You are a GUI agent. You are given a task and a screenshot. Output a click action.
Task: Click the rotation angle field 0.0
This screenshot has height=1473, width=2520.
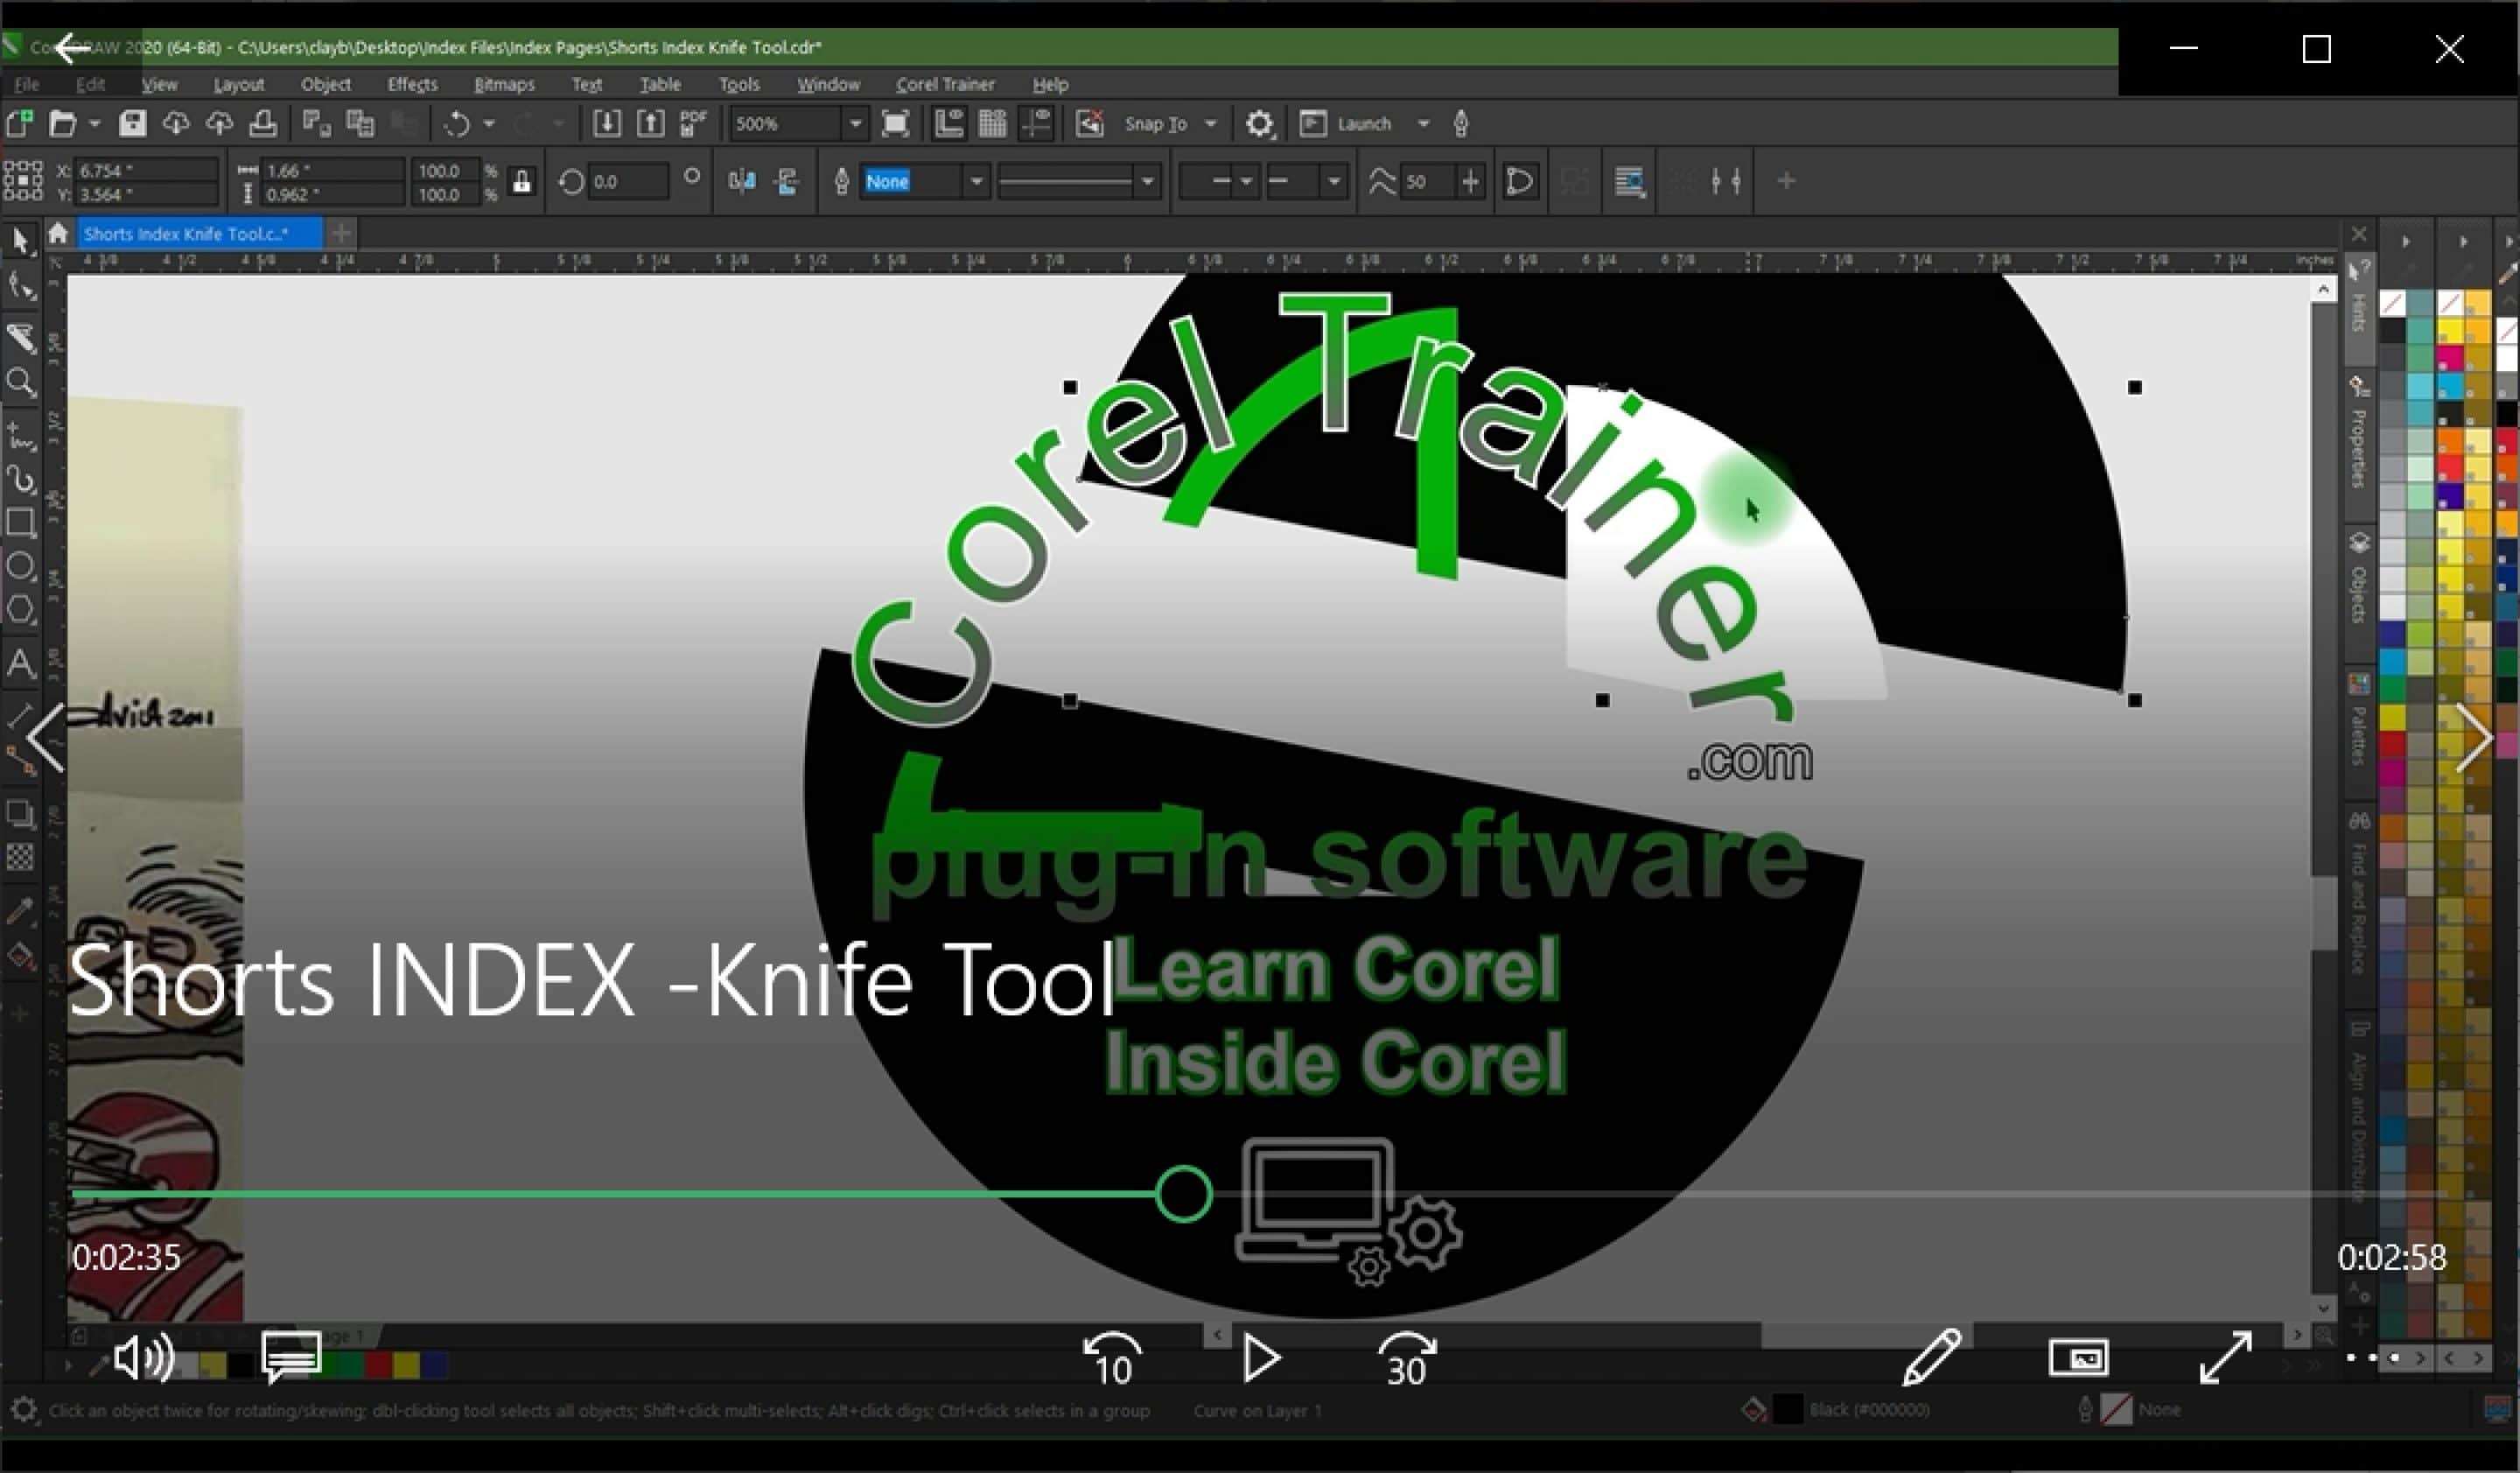point(627,182)
